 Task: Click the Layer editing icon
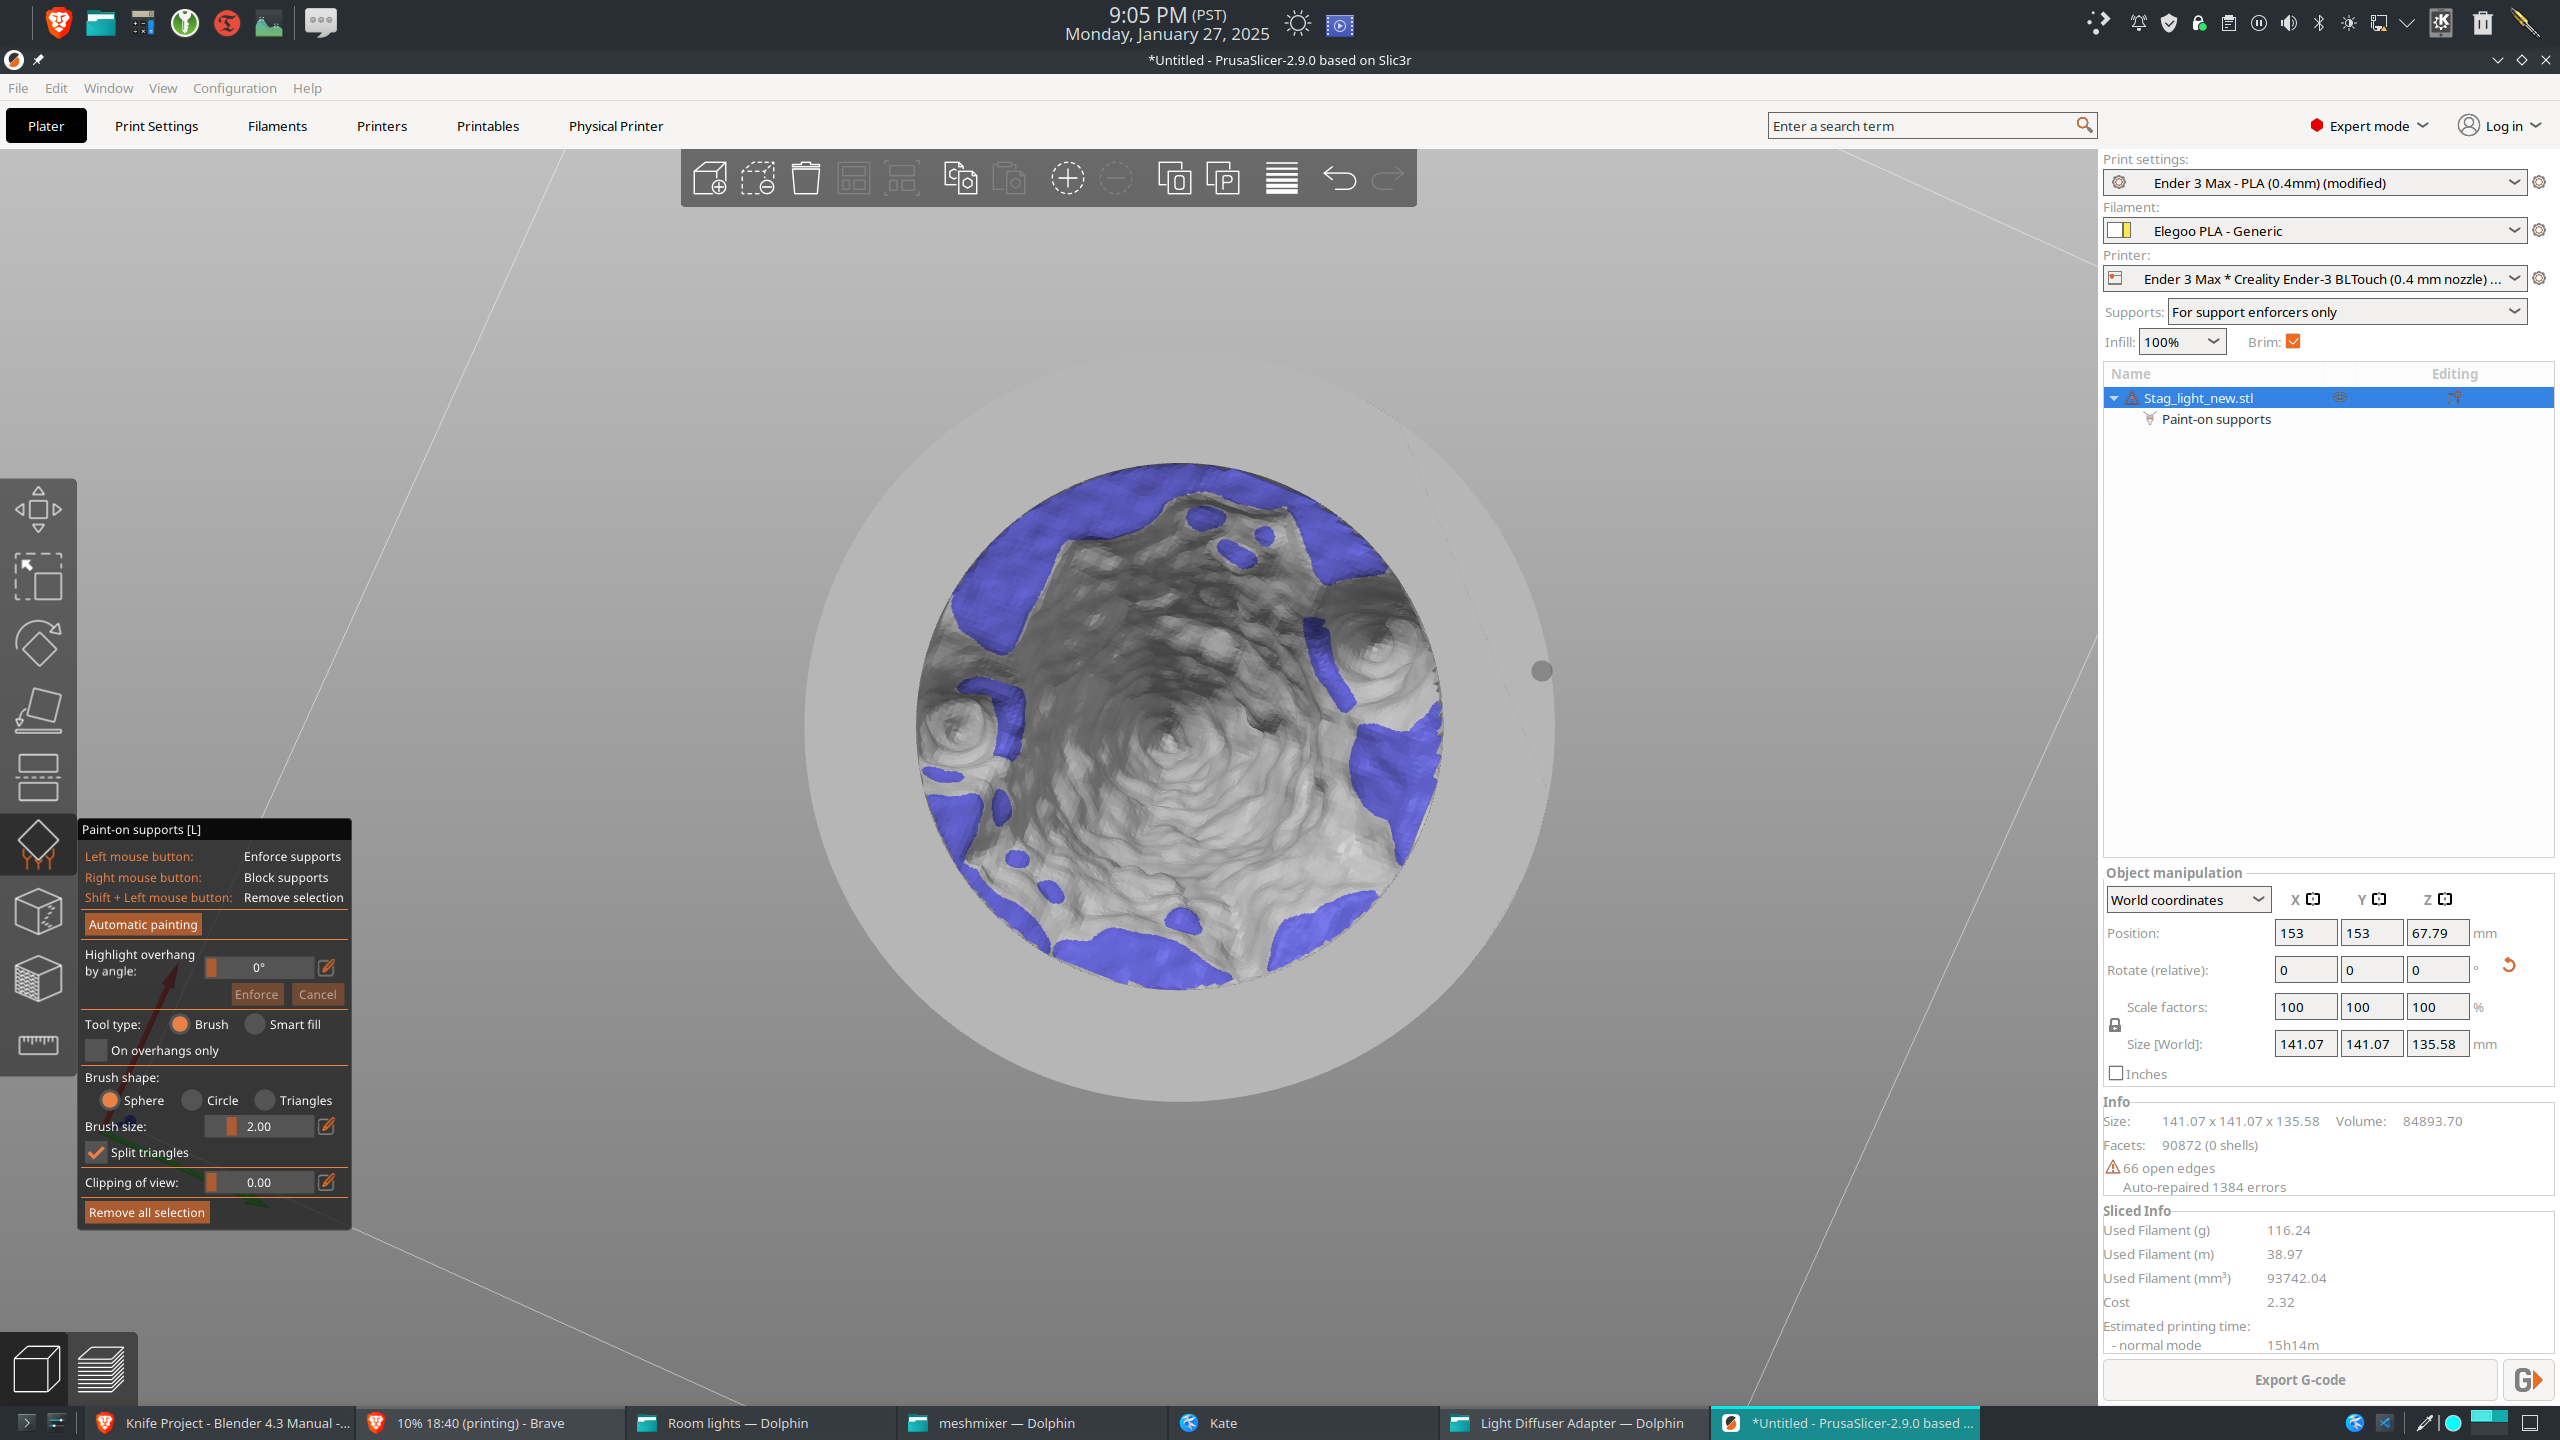tap(1281, 178)
